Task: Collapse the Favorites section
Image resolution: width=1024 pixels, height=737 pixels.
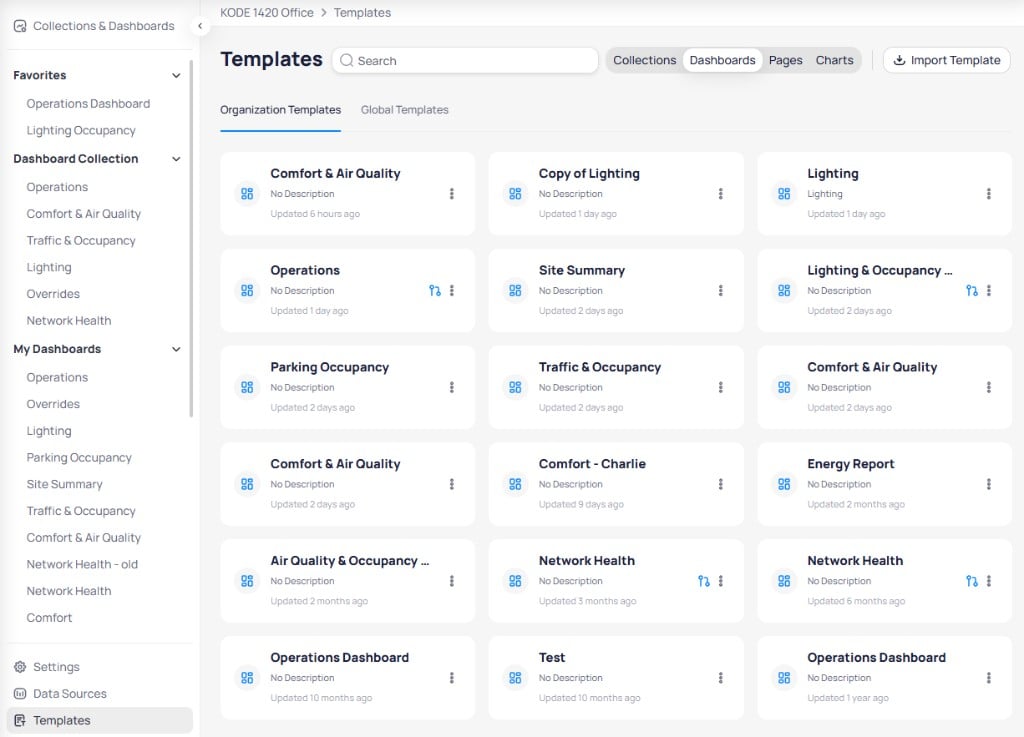Action: point(176,75)
